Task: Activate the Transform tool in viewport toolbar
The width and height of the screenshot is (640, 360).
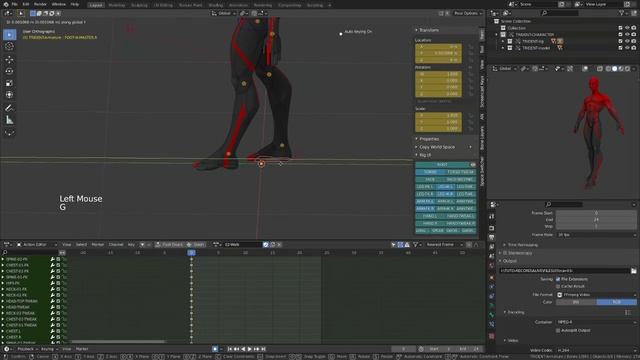Action: pyautogui.click(x=9, y=95)
